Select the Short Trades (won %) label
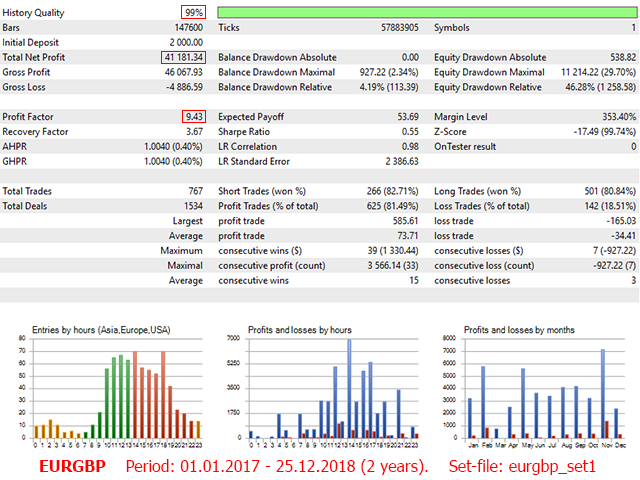640x480 pixels. [264, 191]
